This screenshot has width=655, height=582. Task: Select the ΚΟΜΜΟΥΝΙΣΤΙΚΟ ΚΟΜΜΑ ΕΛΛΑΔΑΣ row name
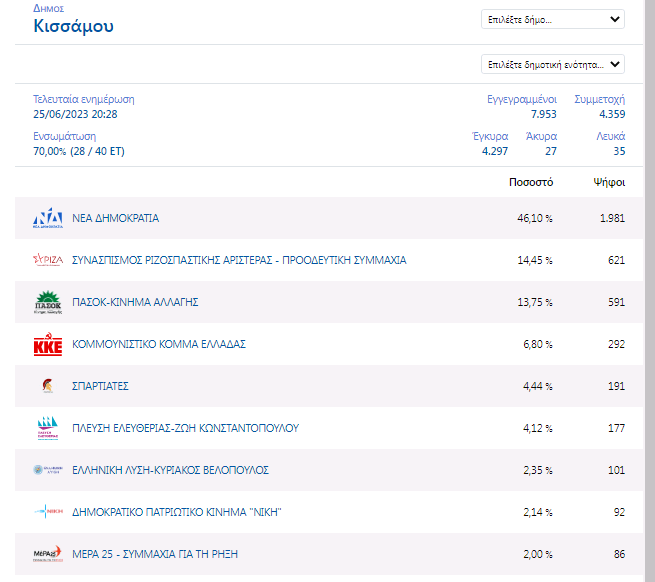click(158, 344)
